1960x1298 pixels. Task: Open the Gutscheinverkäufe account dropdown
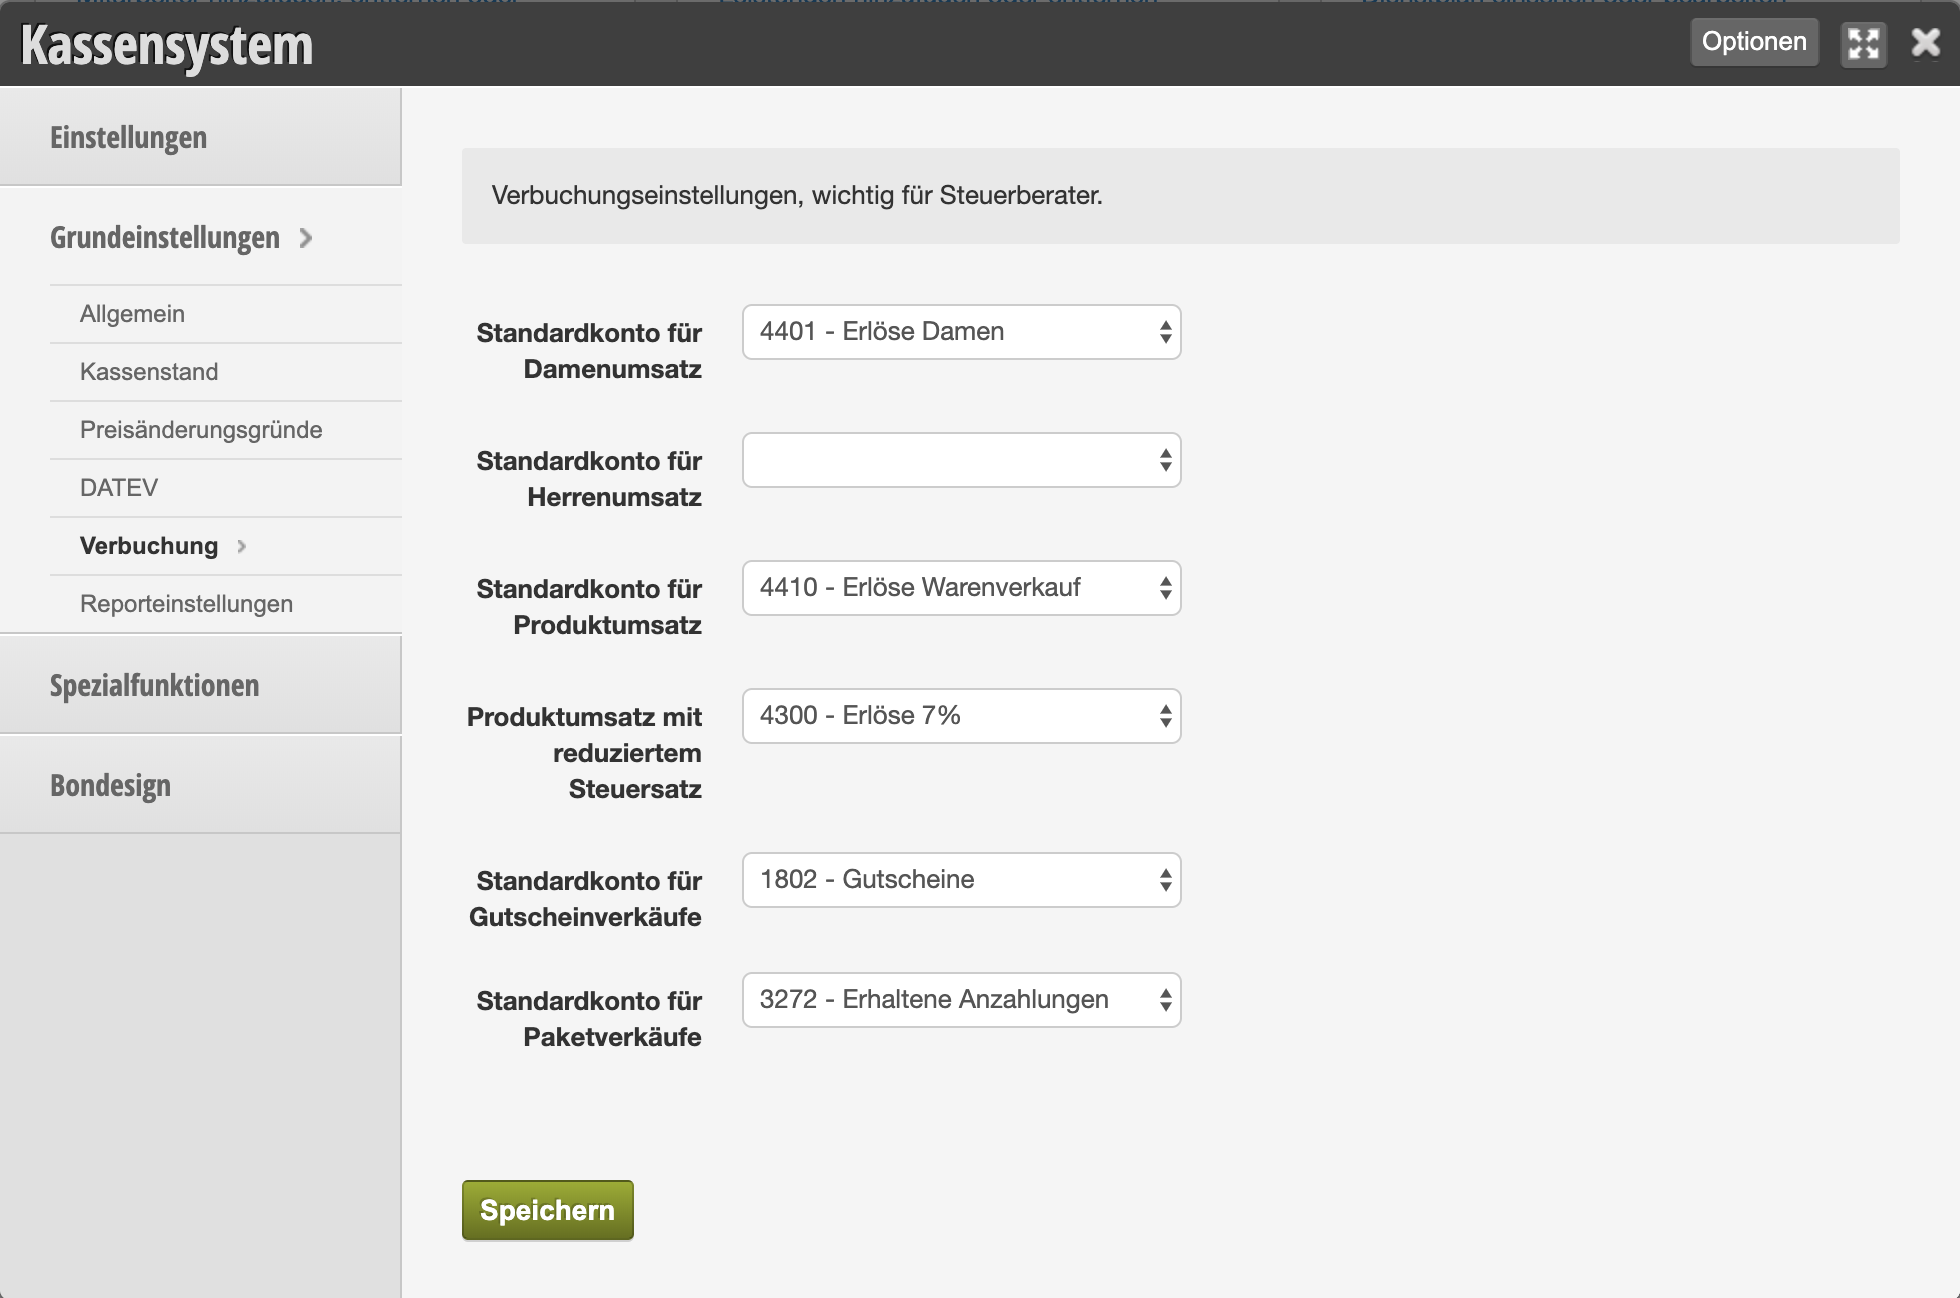coord(961,880)
